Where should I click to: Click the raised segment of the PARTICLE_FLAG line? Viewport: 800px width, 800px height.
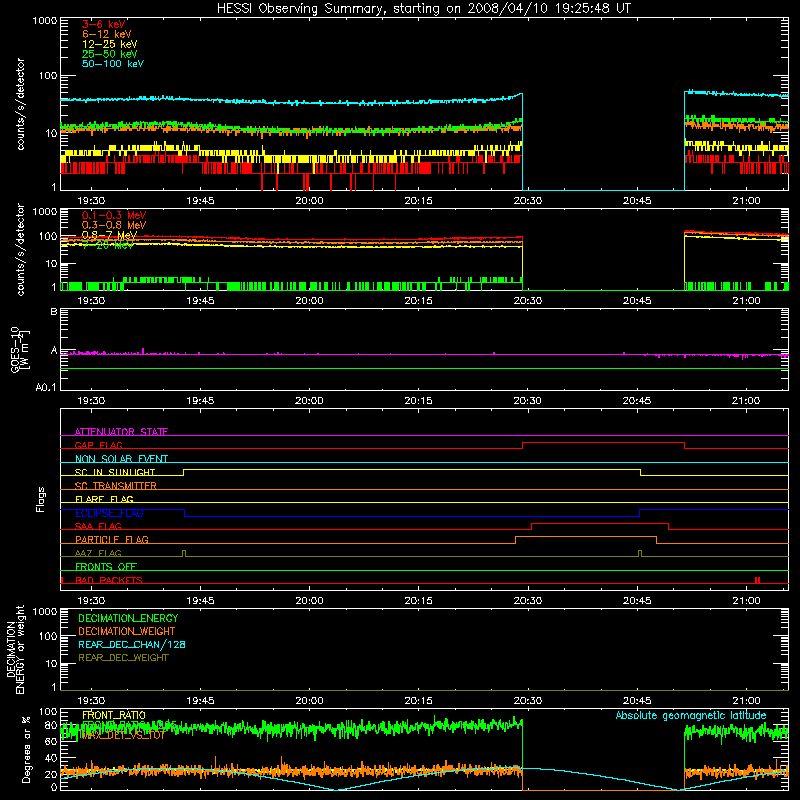pos(586,537)
